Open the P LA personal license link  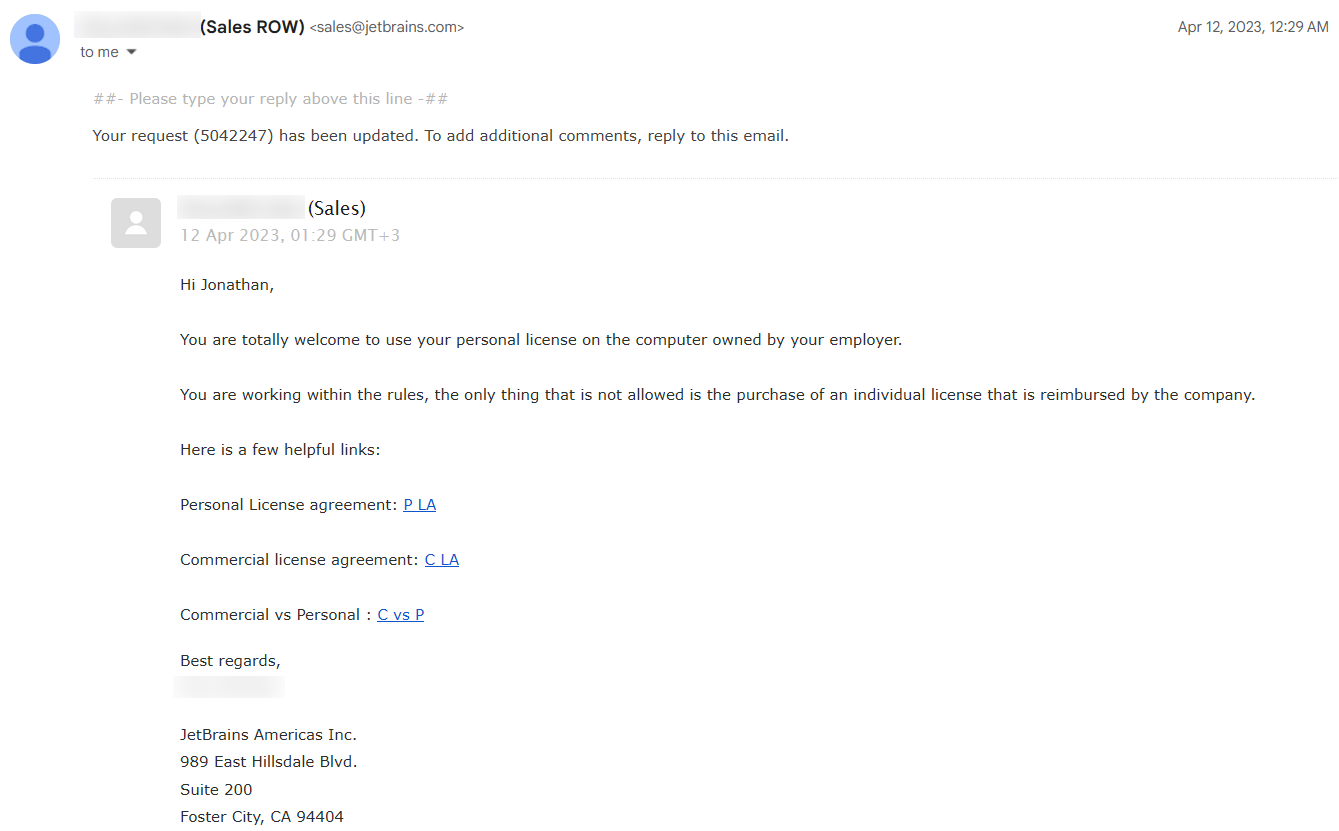coord(419,505)
